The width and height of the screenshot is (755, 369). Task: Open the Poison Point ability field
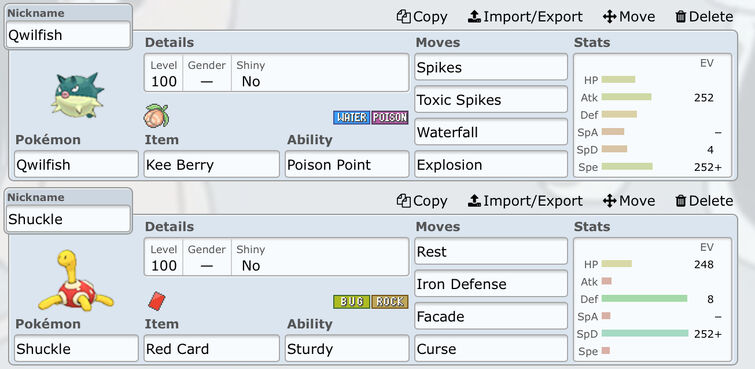coord(347,165)
